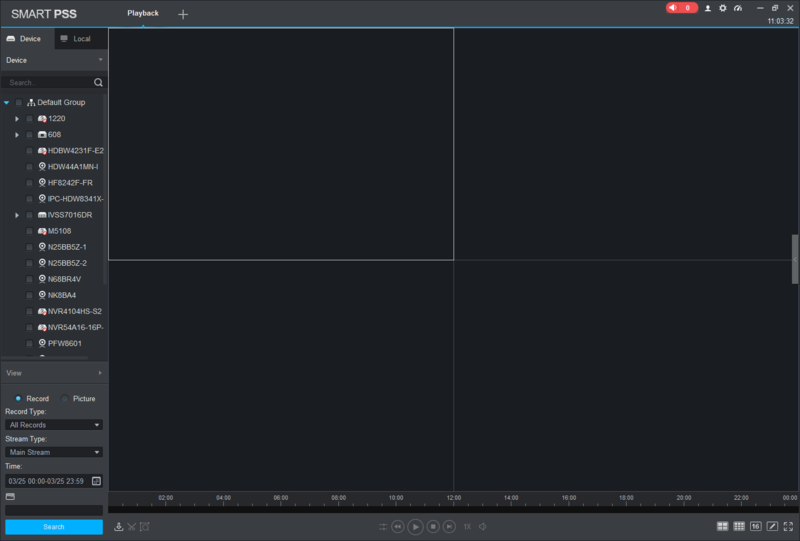
Task: Open the calendar icon in Time field
Action: [96, 481]
